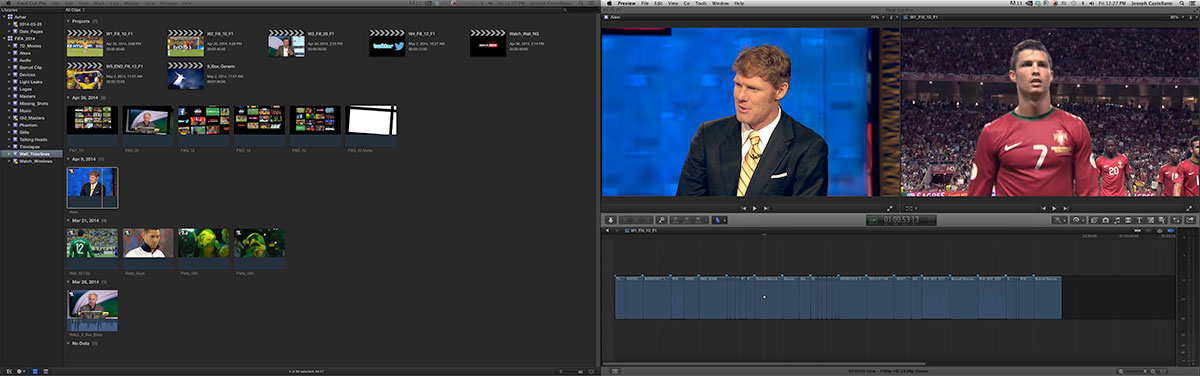Click the import media arrow icon in toolbar

[610, 220]
